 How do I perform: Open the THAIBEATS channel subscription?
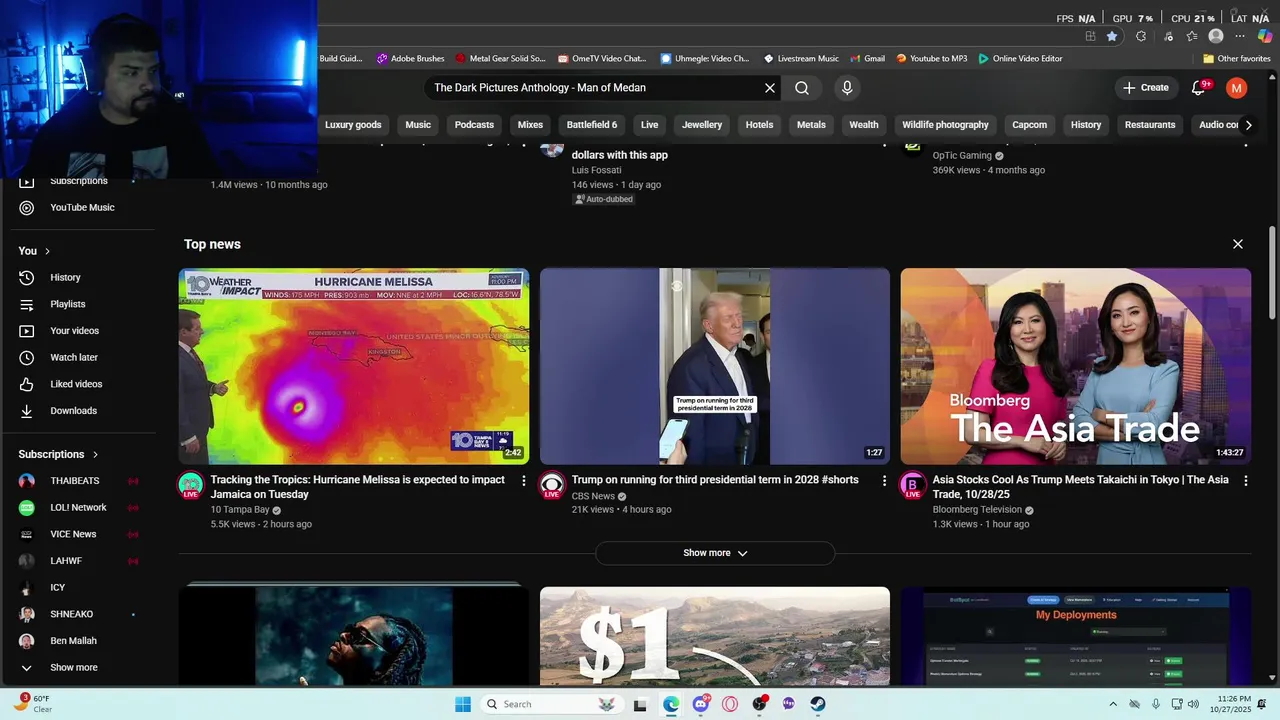(x=75, y=481)
